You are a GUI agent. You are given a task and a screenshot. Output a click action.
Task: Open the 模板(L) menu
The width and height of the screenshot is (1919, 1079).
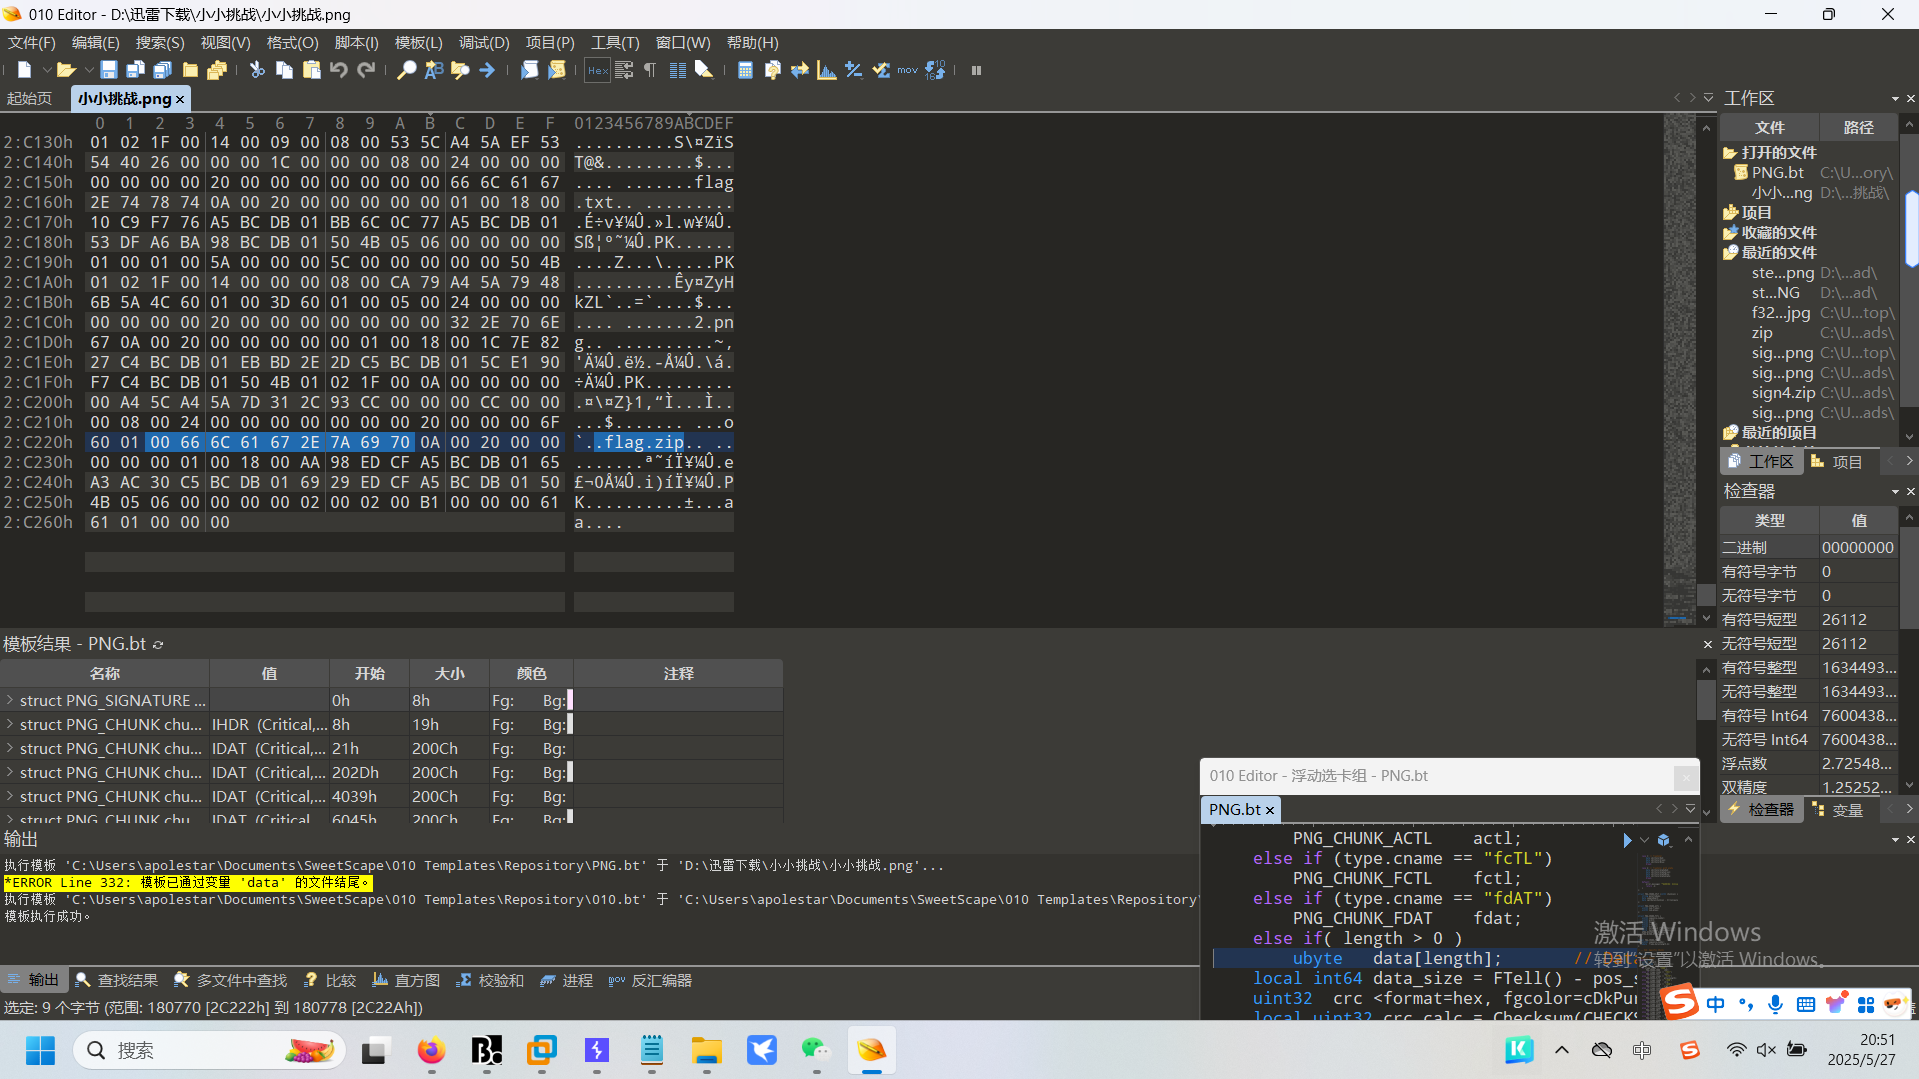click(418, 43)
